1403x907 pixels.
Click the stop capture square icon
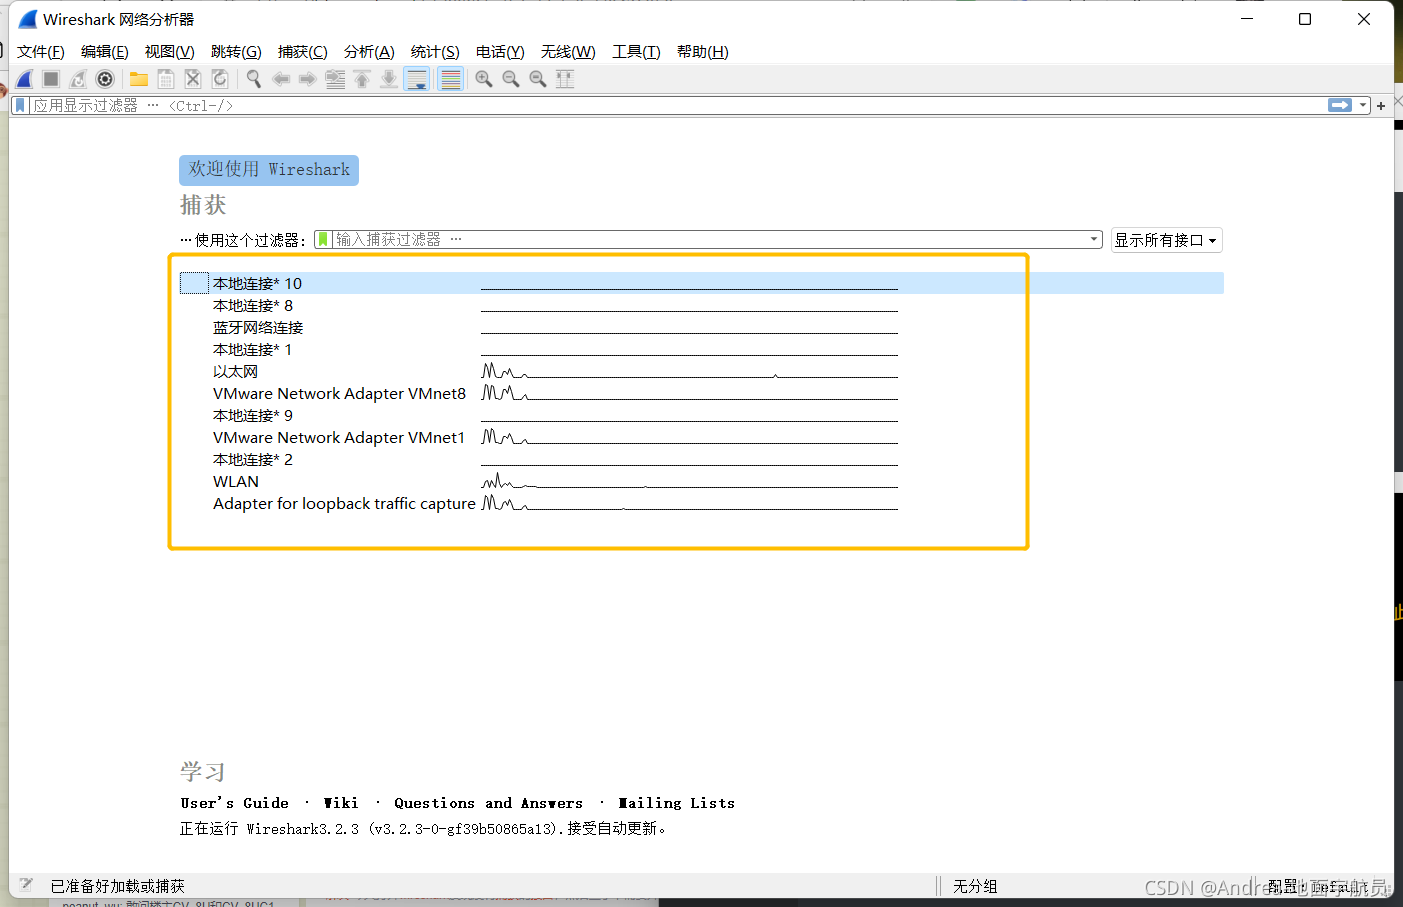(x=51, y=79)
